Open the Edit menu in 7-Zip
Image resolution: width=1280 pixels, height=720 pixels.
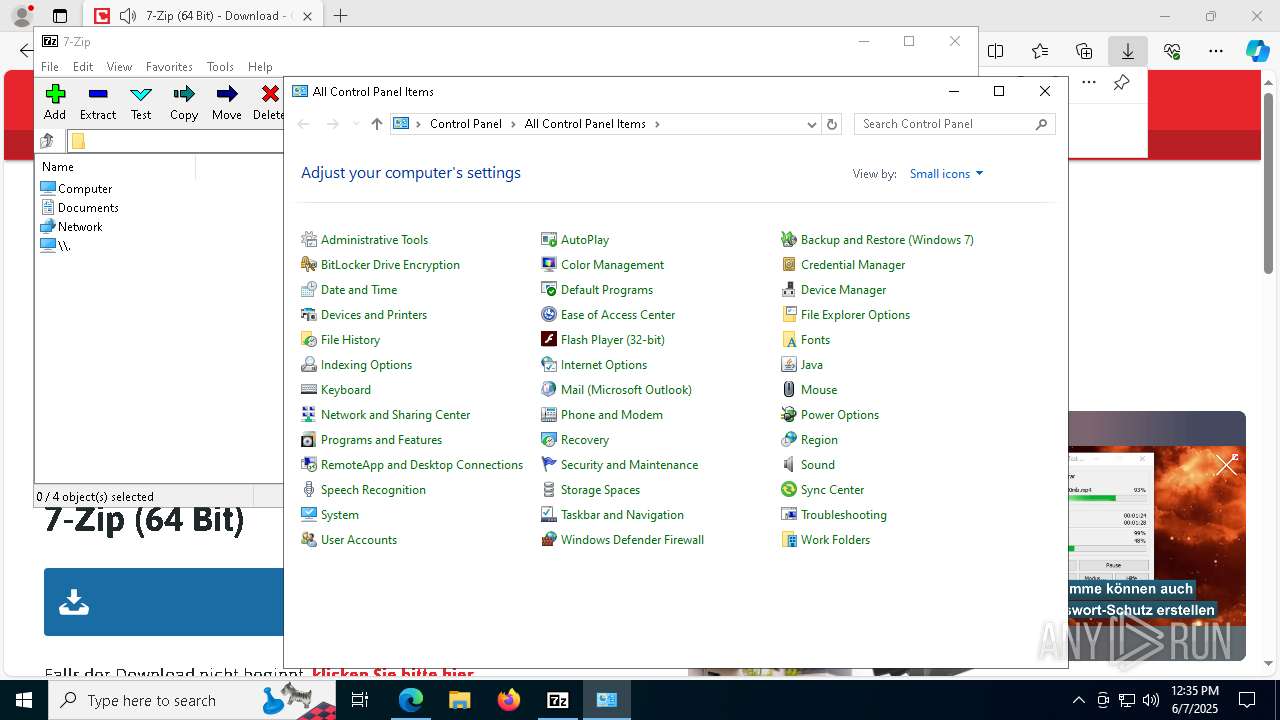[83, 67]
